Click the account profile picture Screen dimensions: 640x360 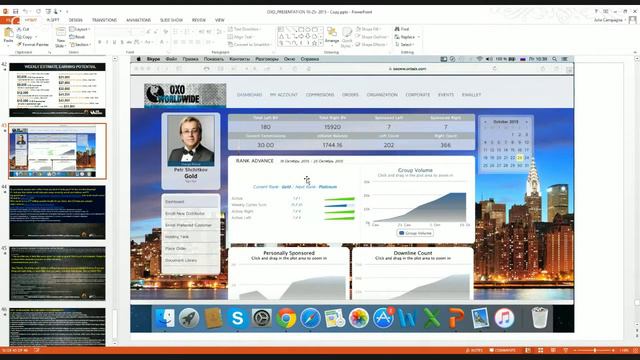(633, 20)
